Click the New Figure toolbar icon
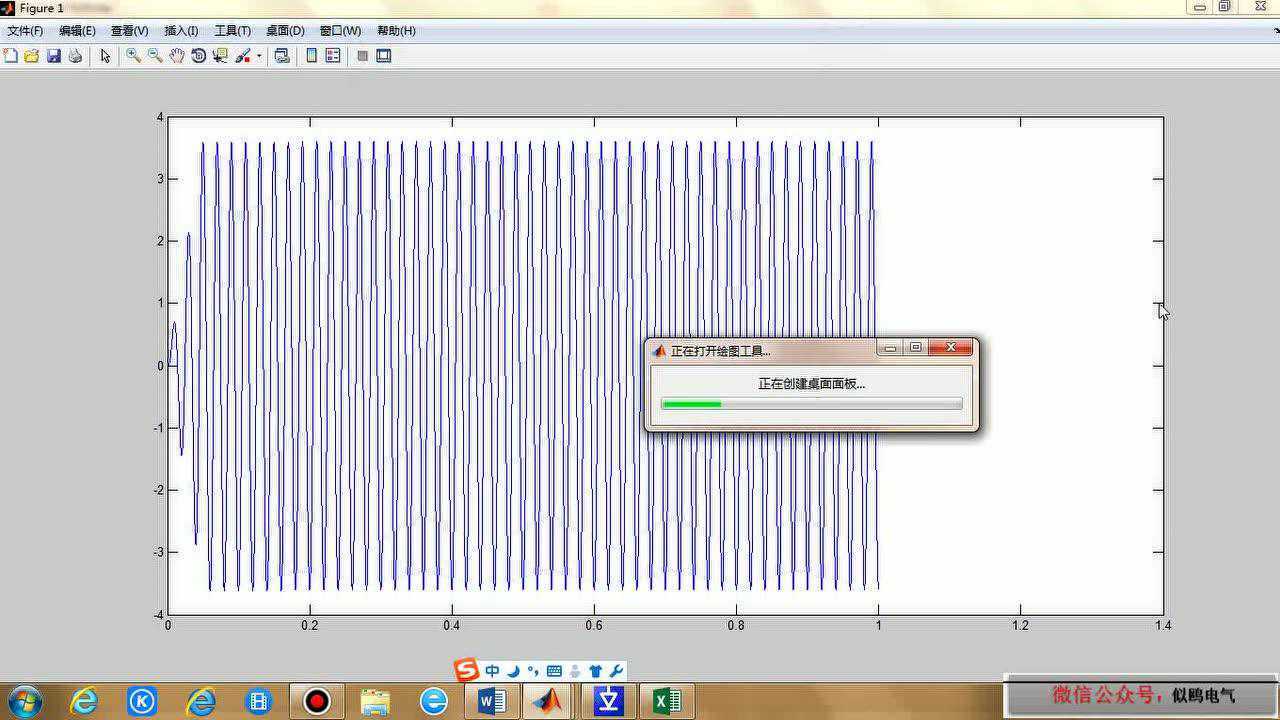The image size is (1280, 720). pos(11,56)
